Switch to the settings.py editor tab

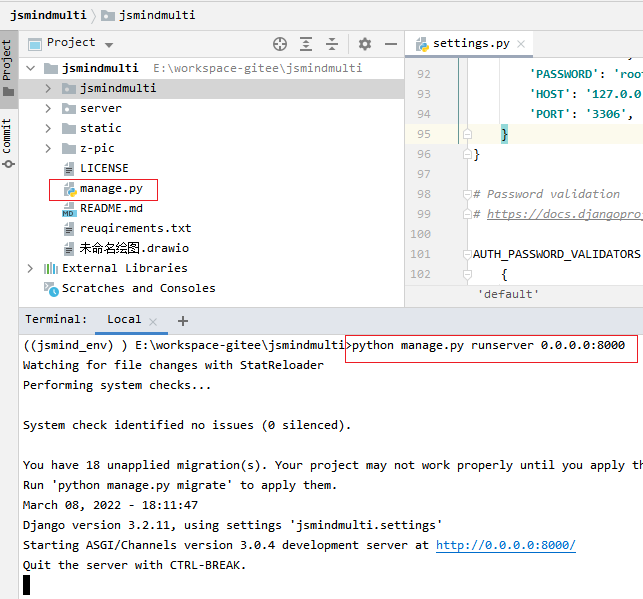pyautogui.click(x=471, y=43)
